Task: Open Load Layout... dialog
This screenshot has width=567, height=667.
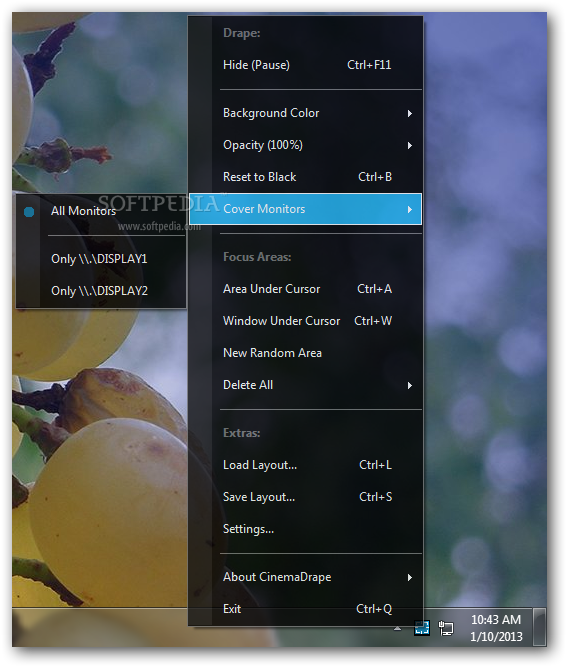Action: (x=305, y=465)
